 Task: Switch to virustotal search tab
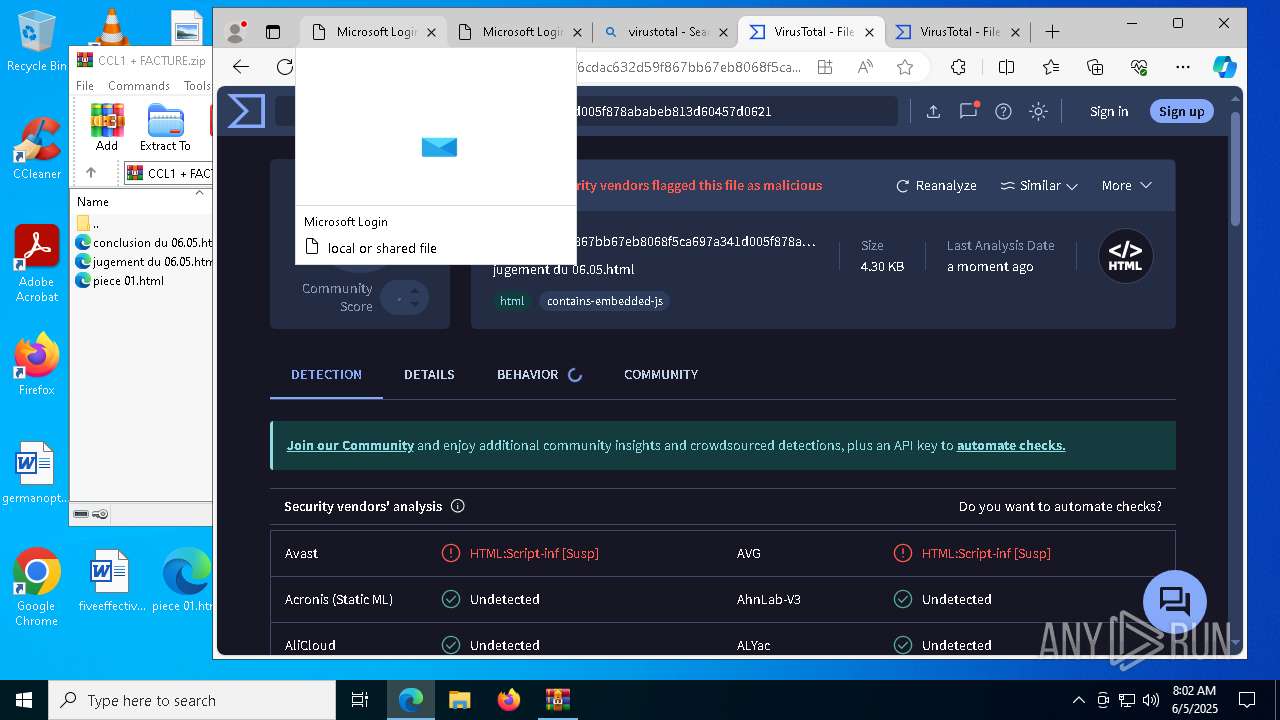coord(666,32)
